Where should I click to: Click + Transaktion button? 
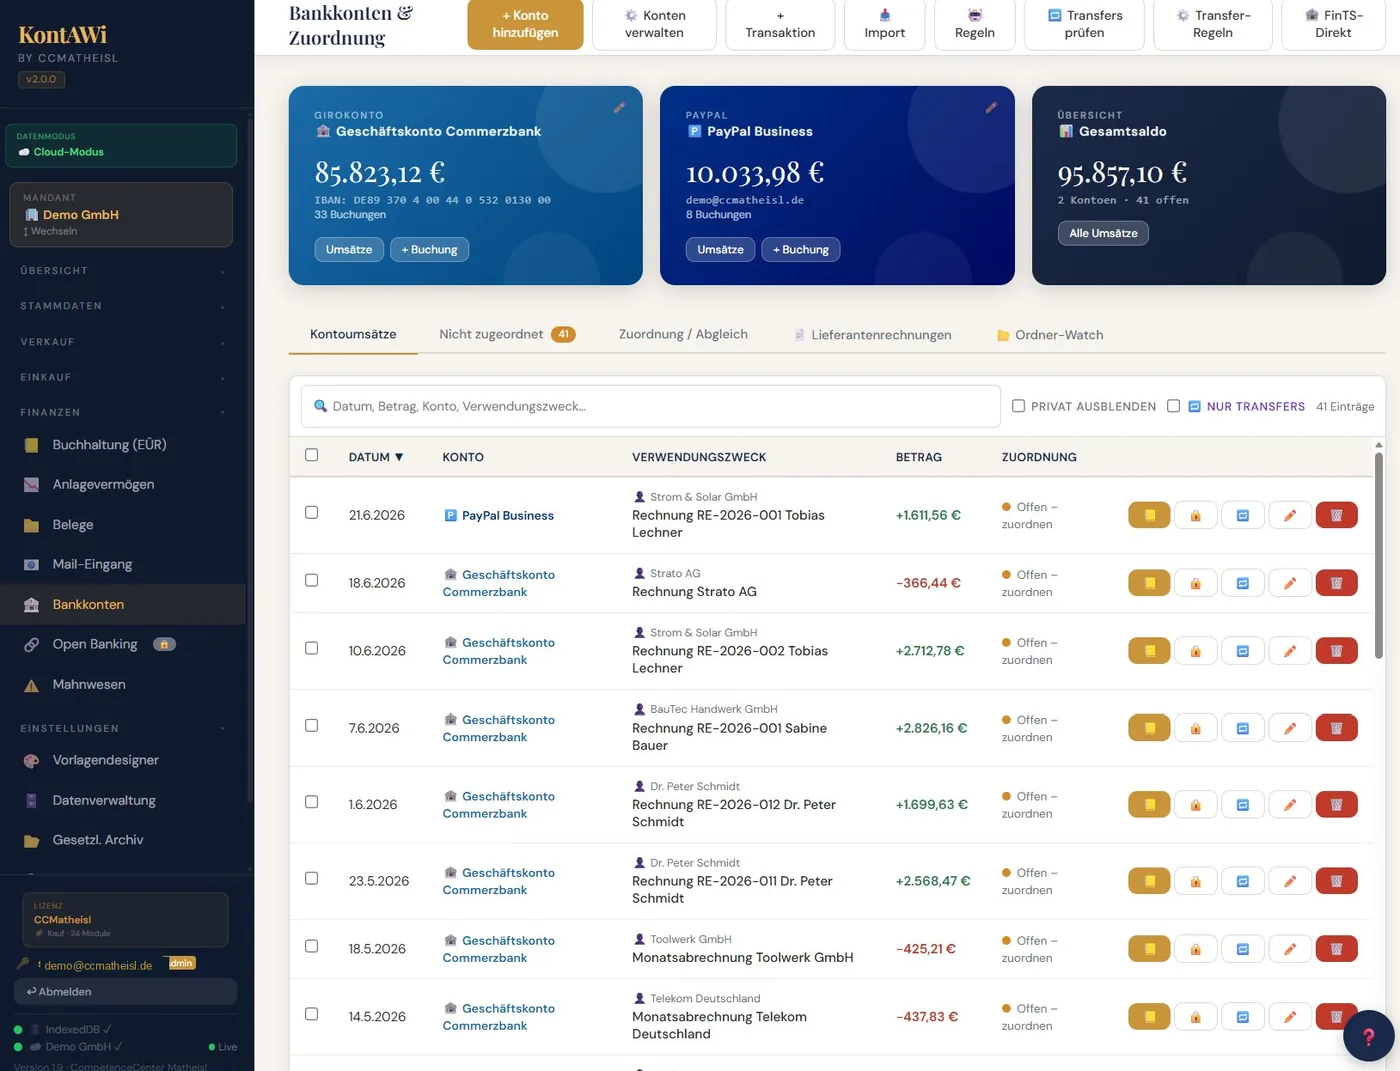pos(780,24)
